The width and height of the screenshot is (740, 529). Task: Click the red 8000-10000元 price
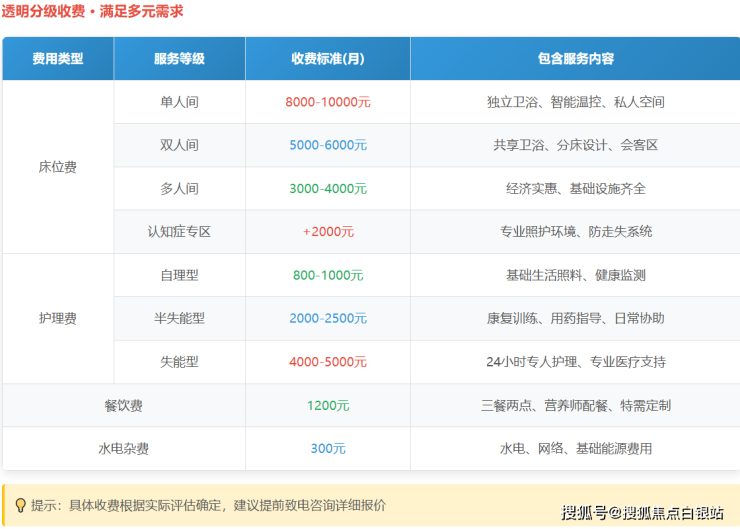coord(328,102)
